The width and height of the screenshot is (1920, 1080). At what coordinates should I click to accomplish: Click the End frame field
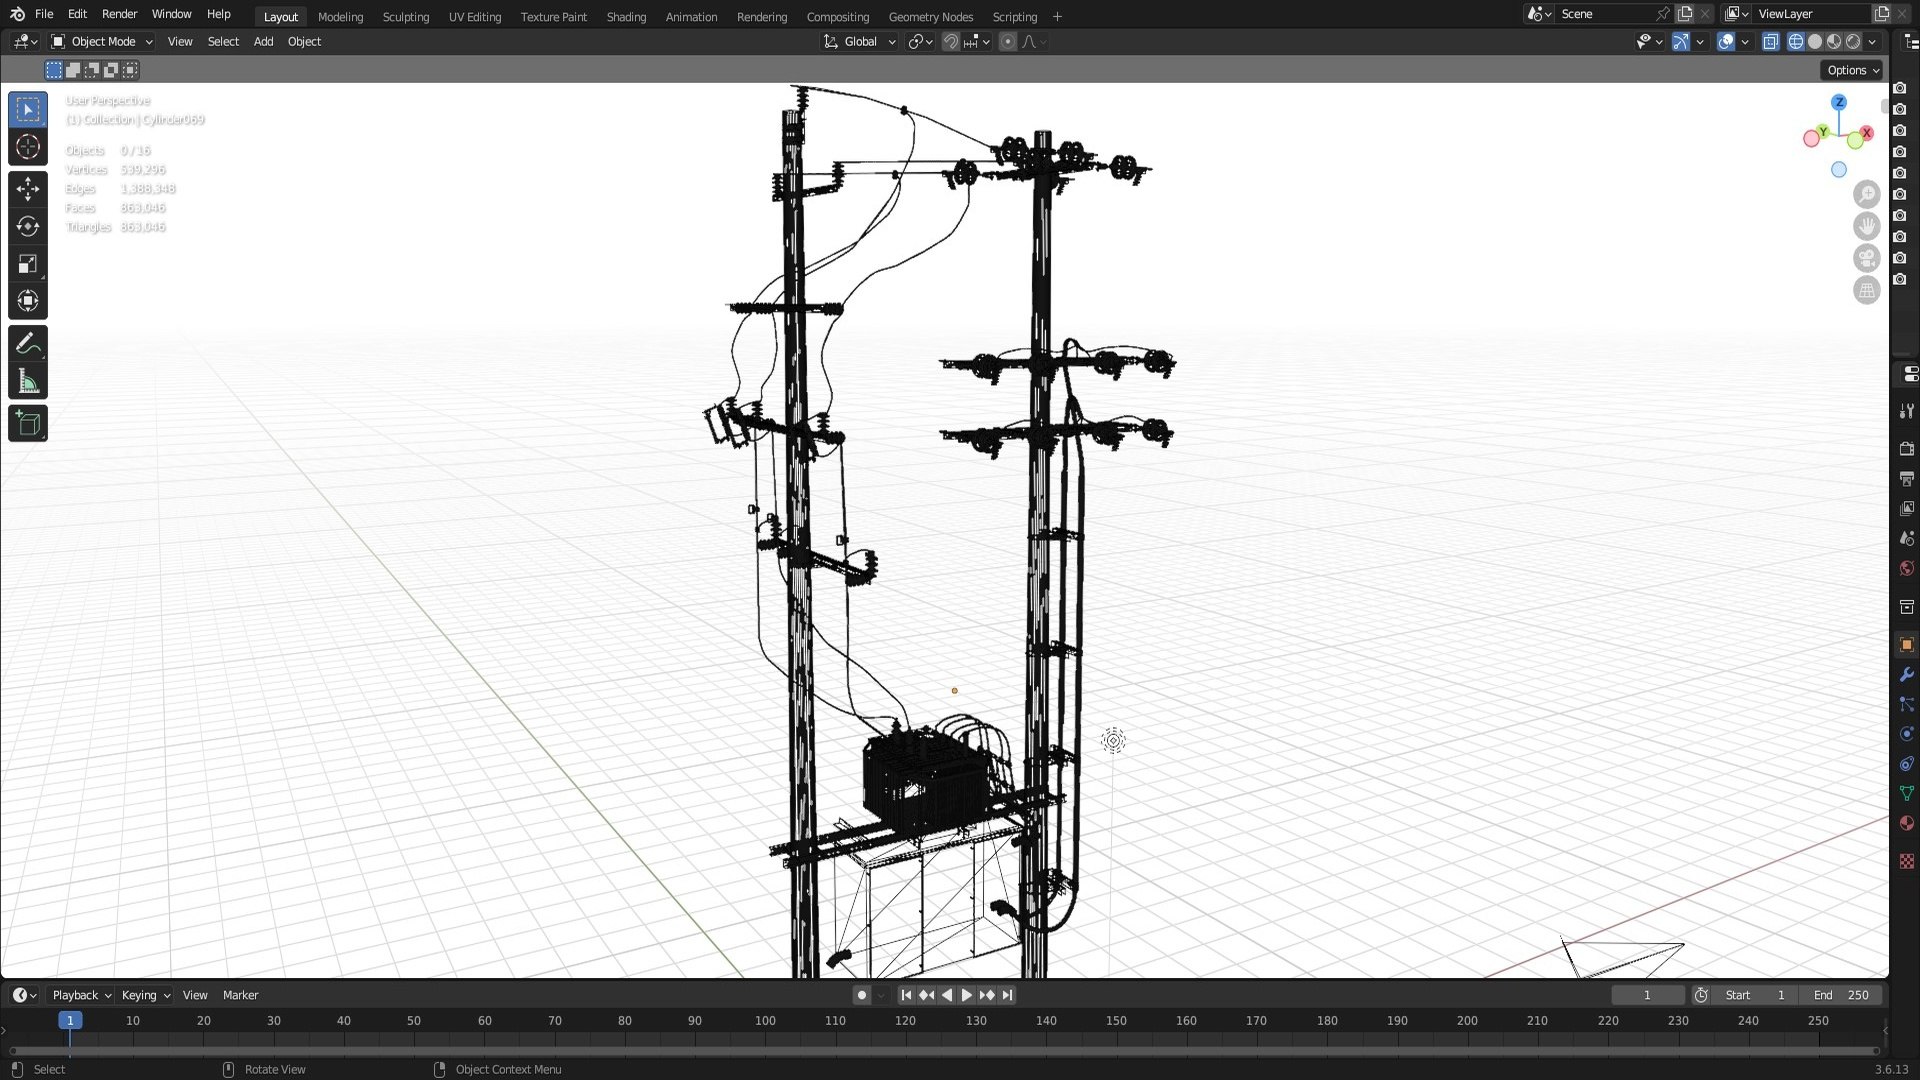(x=1841, y=995)
